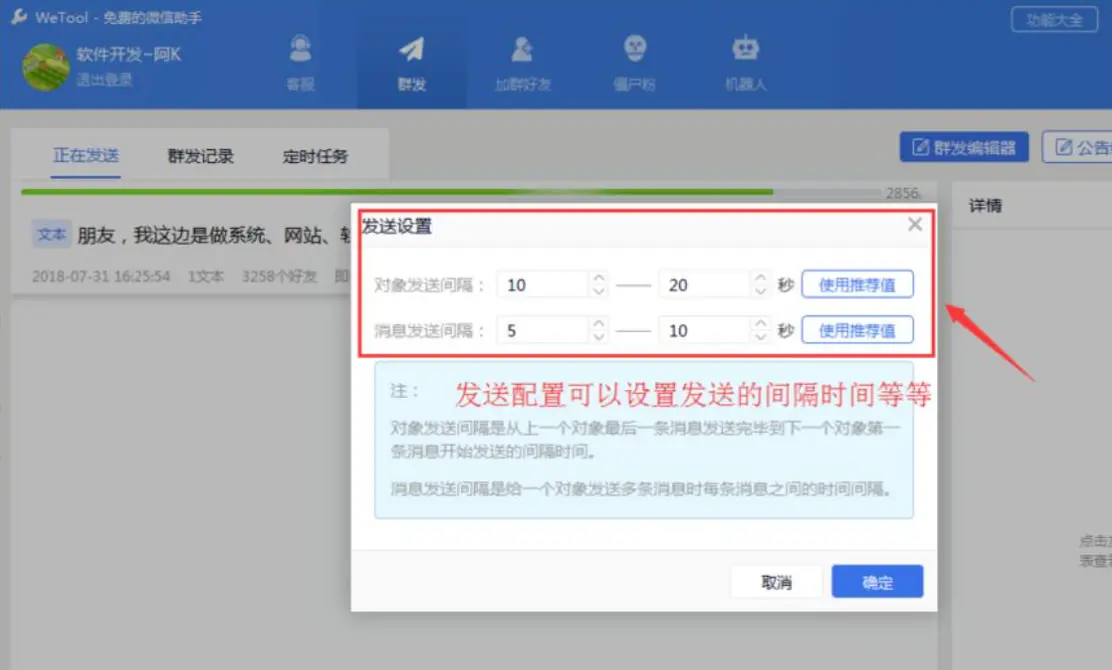Use recommended value for 消息发送间隔

coord(857,330)
